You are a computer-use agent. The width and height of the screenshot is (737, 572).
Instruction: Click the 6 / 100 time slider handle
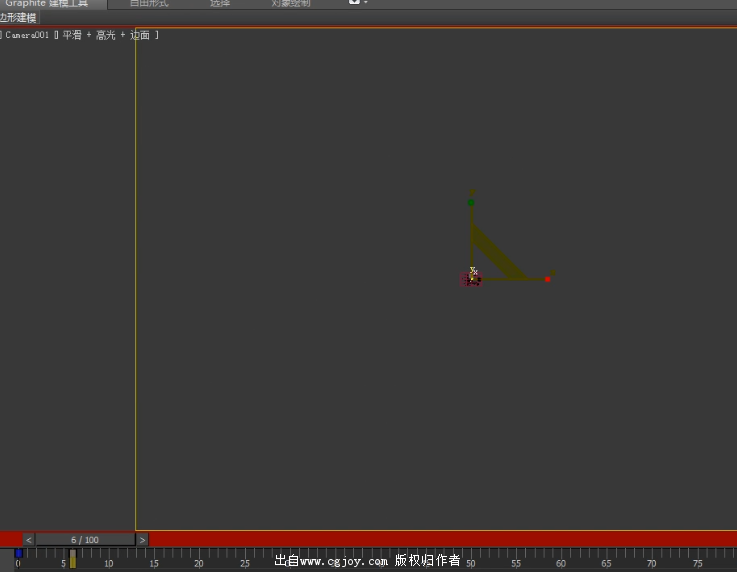[85, 540]
